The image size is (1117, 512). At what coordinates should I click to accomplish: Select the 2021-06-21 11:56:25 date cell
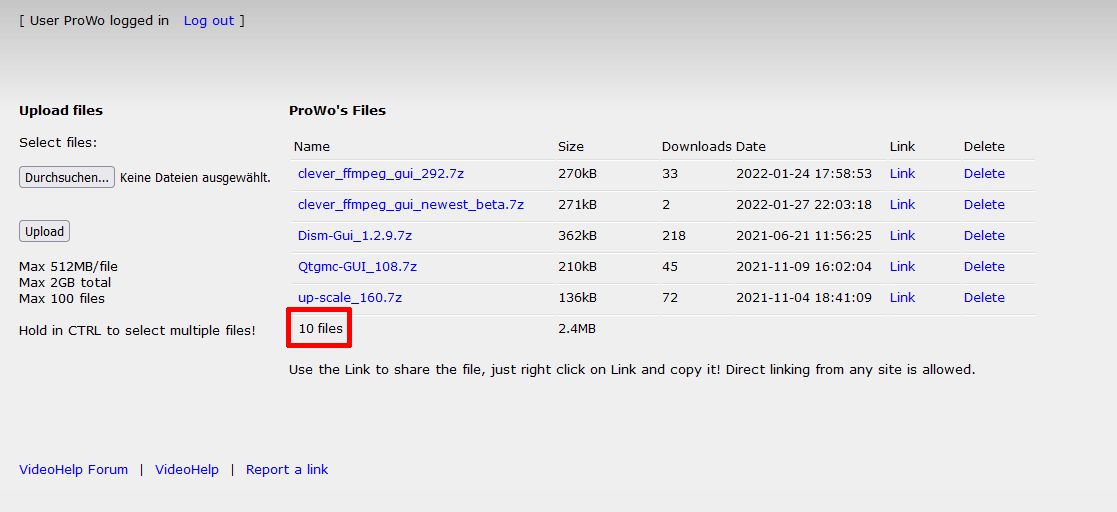[804, 235]
